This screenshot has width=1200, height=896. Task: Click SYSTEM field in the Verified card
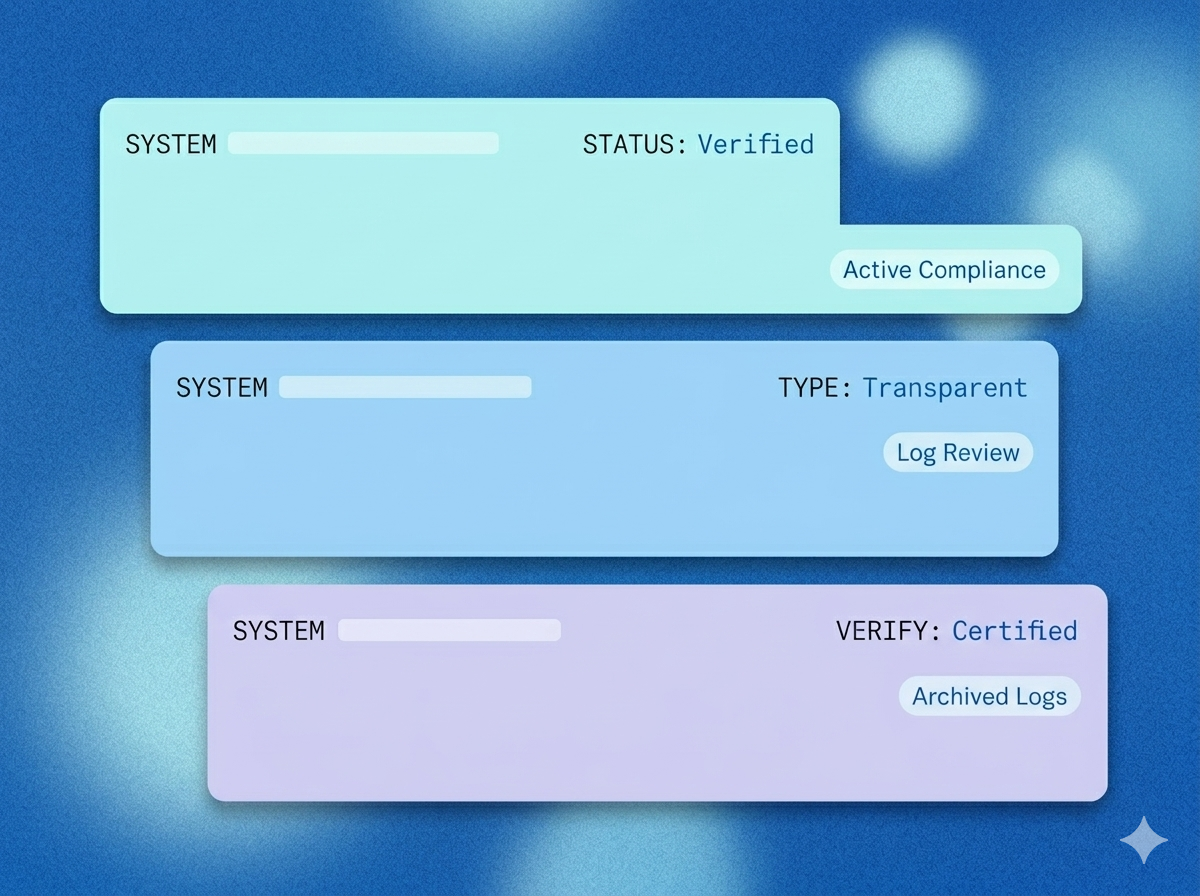pyautogui.click(x=363, y=143)
